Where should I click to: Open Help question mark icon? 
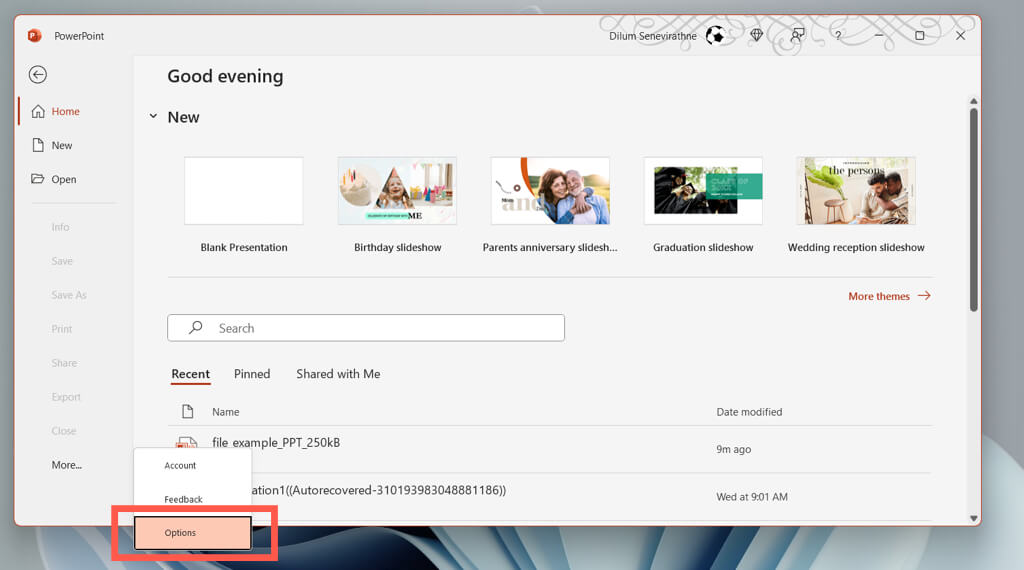click(838, 36)
